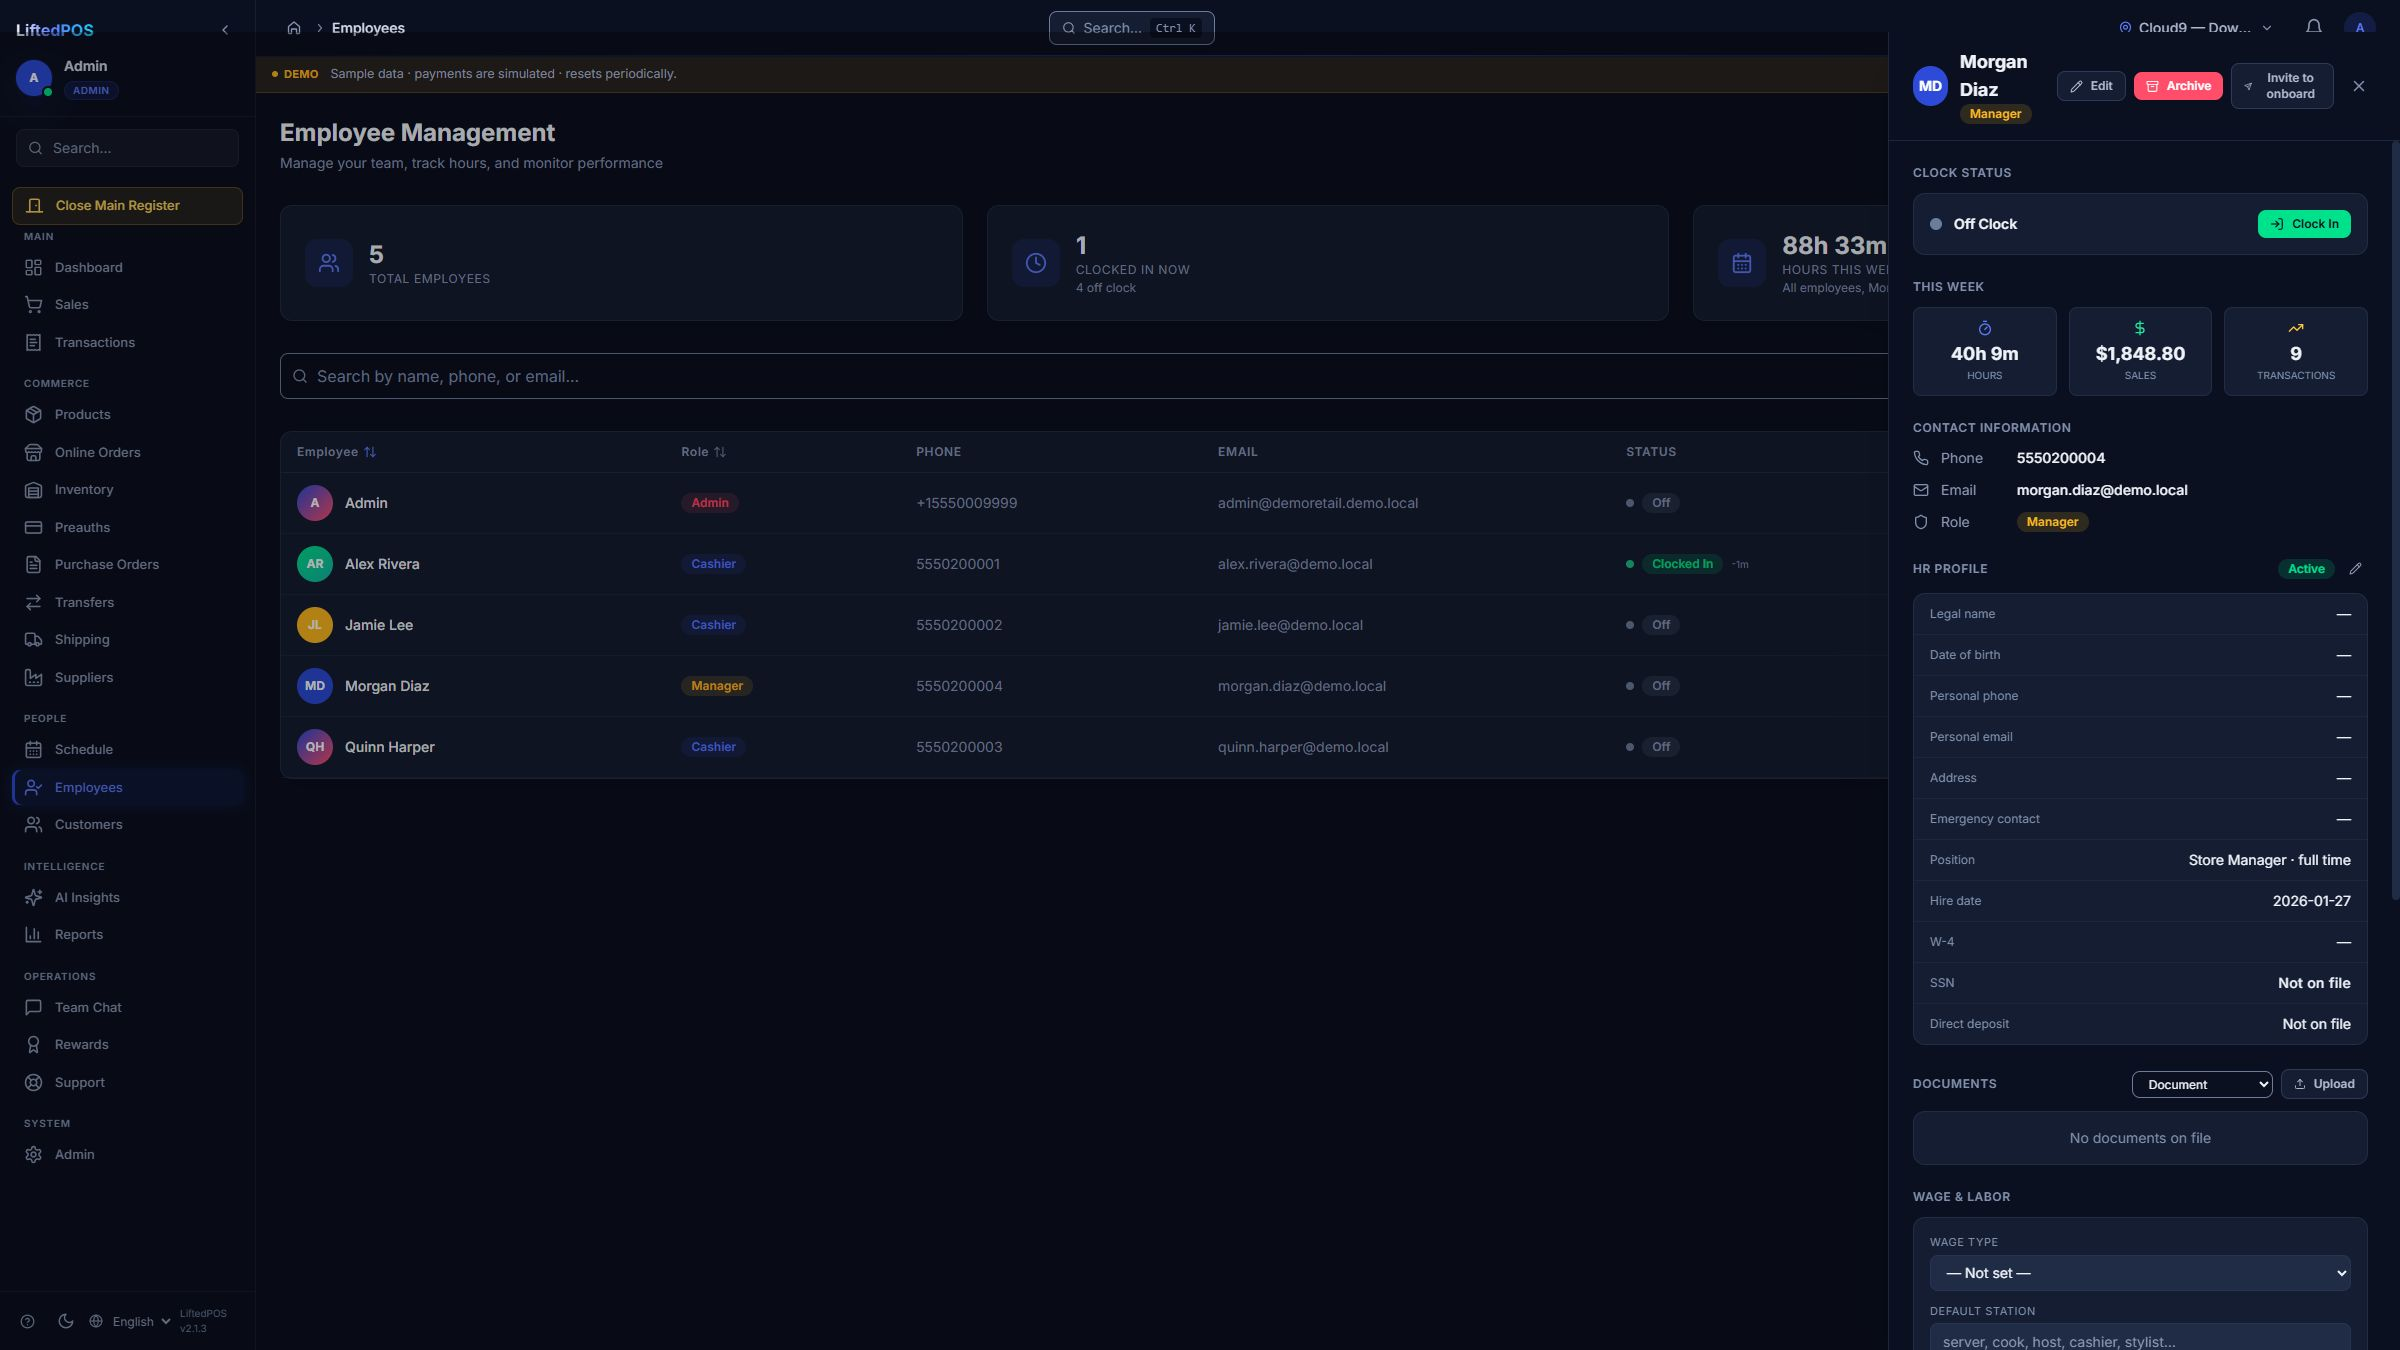This screenshot has width=2400, height=1350.
Task: Collapse the sidebar with the chevron icon
Action: (225, 30)
